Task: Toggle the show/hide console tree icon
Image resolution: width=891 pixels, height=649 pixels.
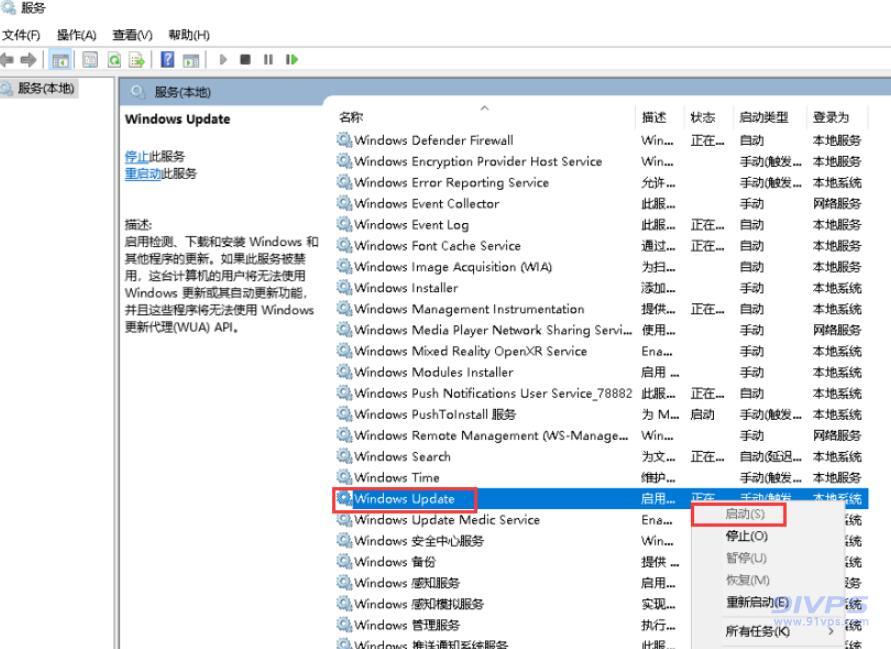Action: (x=60, y=60)
